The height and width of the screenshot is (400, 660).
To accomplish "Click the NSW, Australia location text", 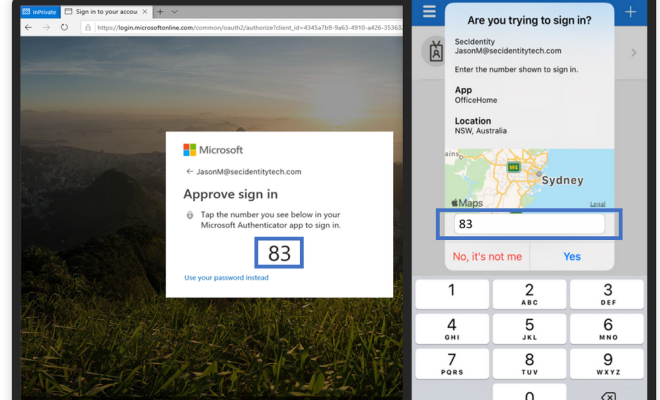I will coord(480,131).
